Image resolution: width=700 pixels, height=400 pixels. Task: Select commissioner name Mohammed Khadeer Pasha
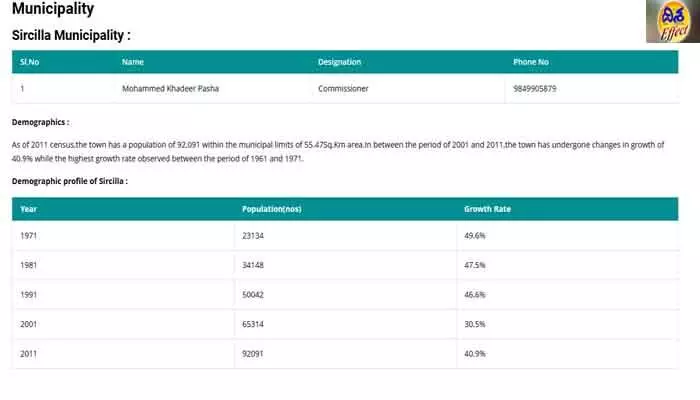tap(171, 88)
